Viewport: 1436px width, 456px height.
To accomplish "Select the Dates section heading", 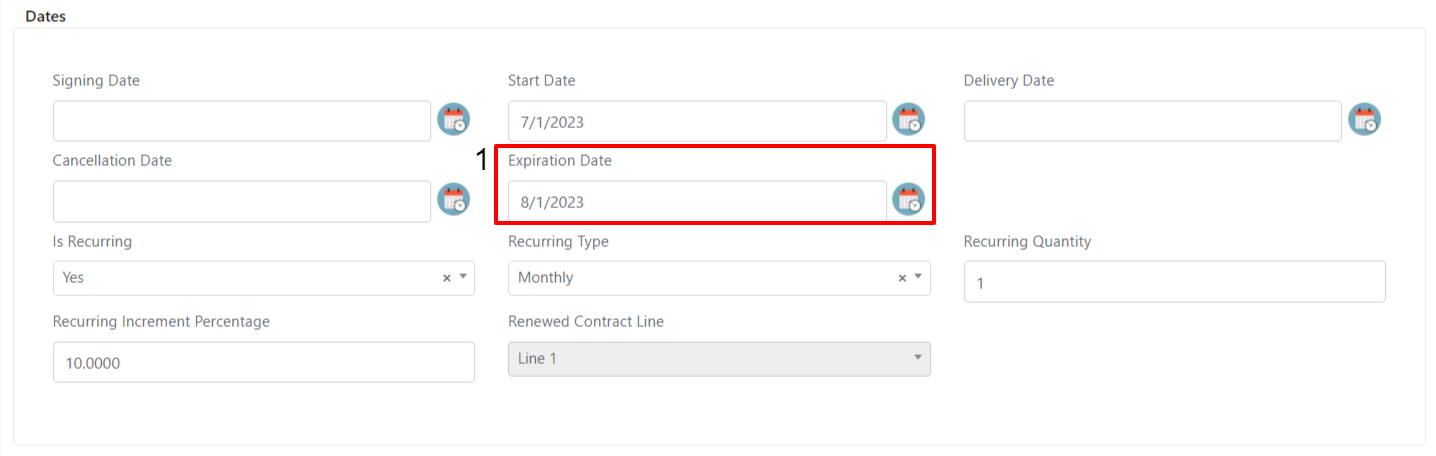I will pos(45,17).
